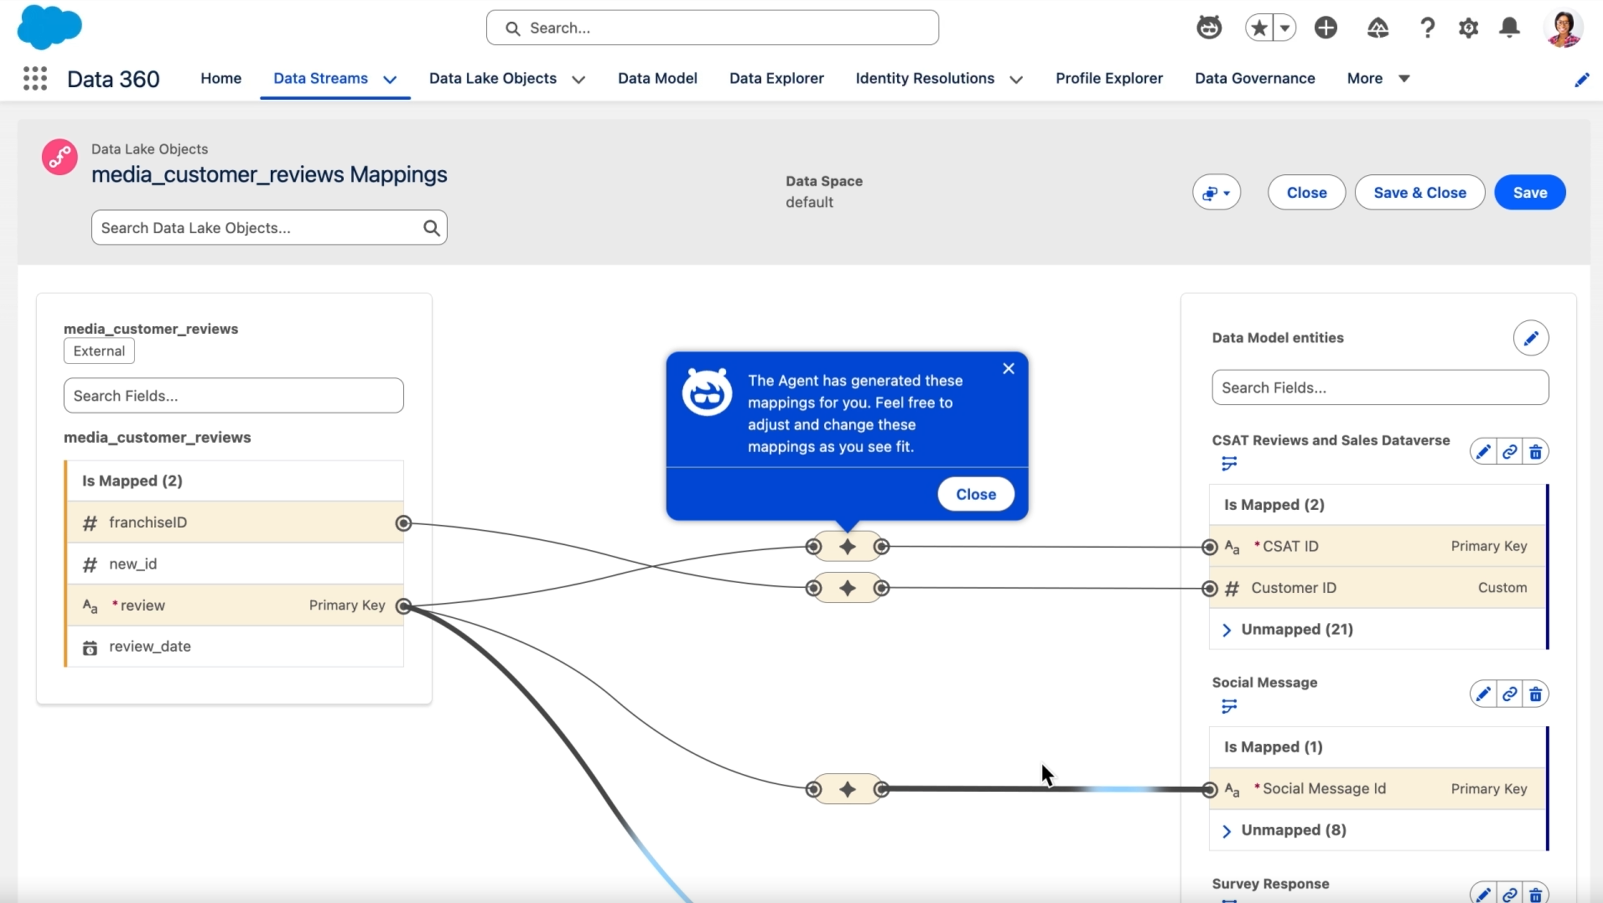
Task: Select the Customer ID Custom row
Action: point(1377,588)
